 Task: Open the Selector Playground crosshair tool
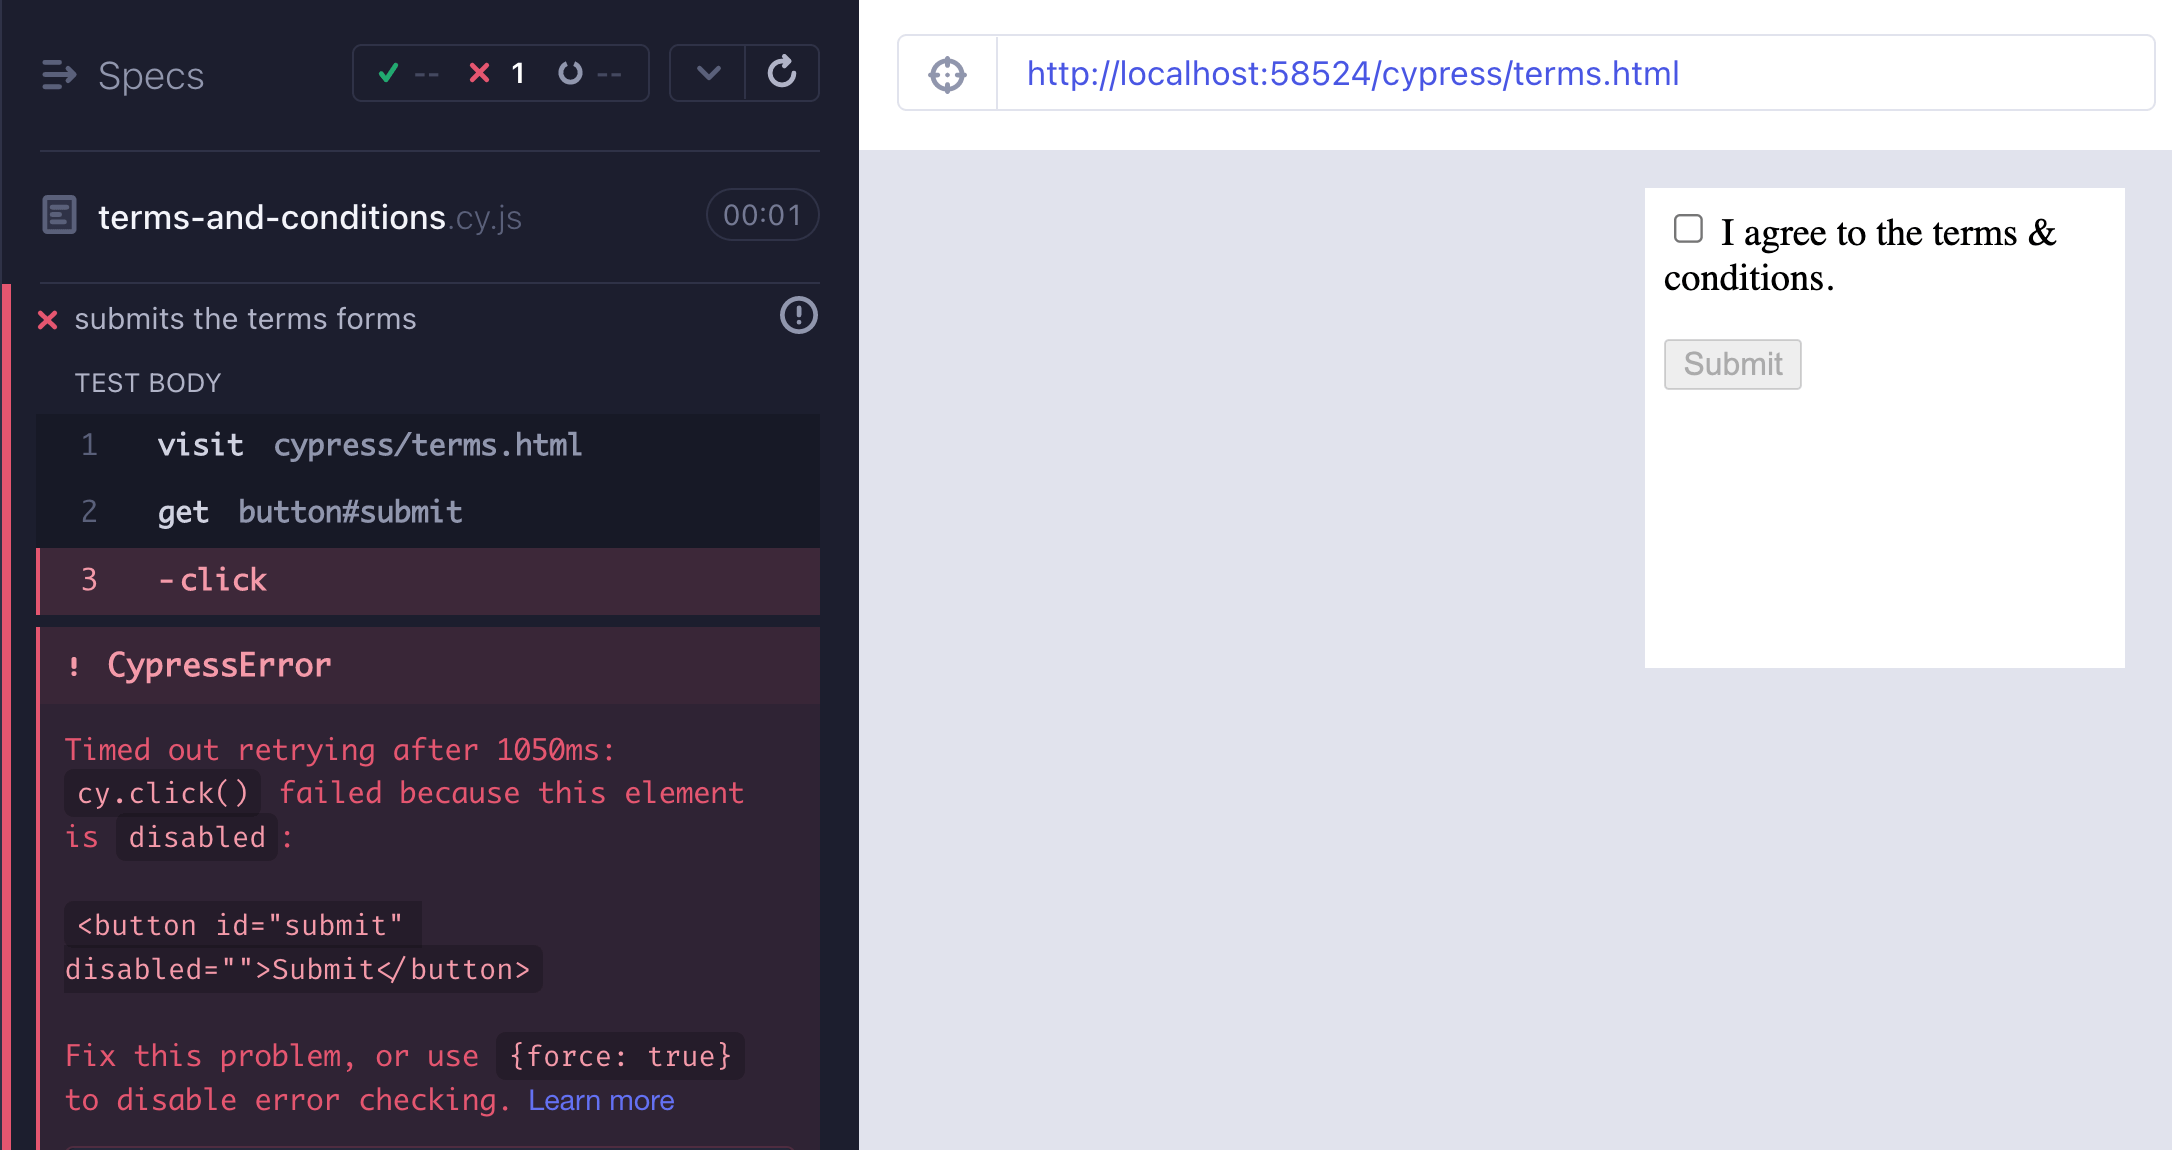[945, 73]
